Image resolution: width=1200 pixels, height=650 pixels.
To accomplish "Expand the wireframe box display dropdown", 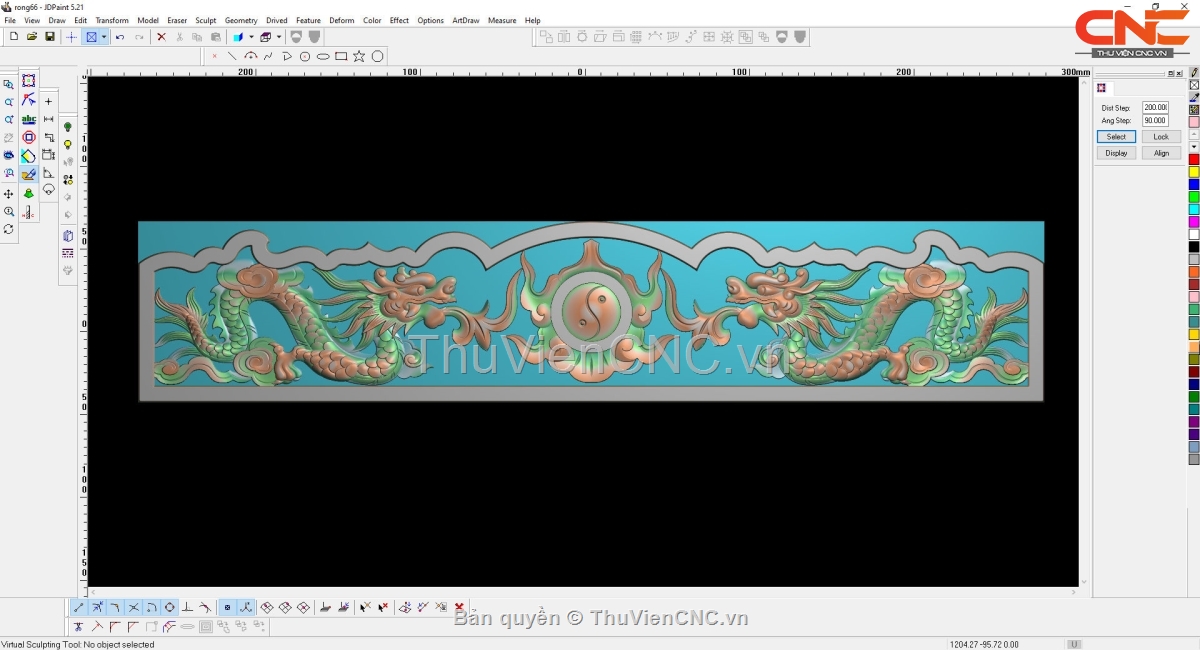I will pos(279,37).
